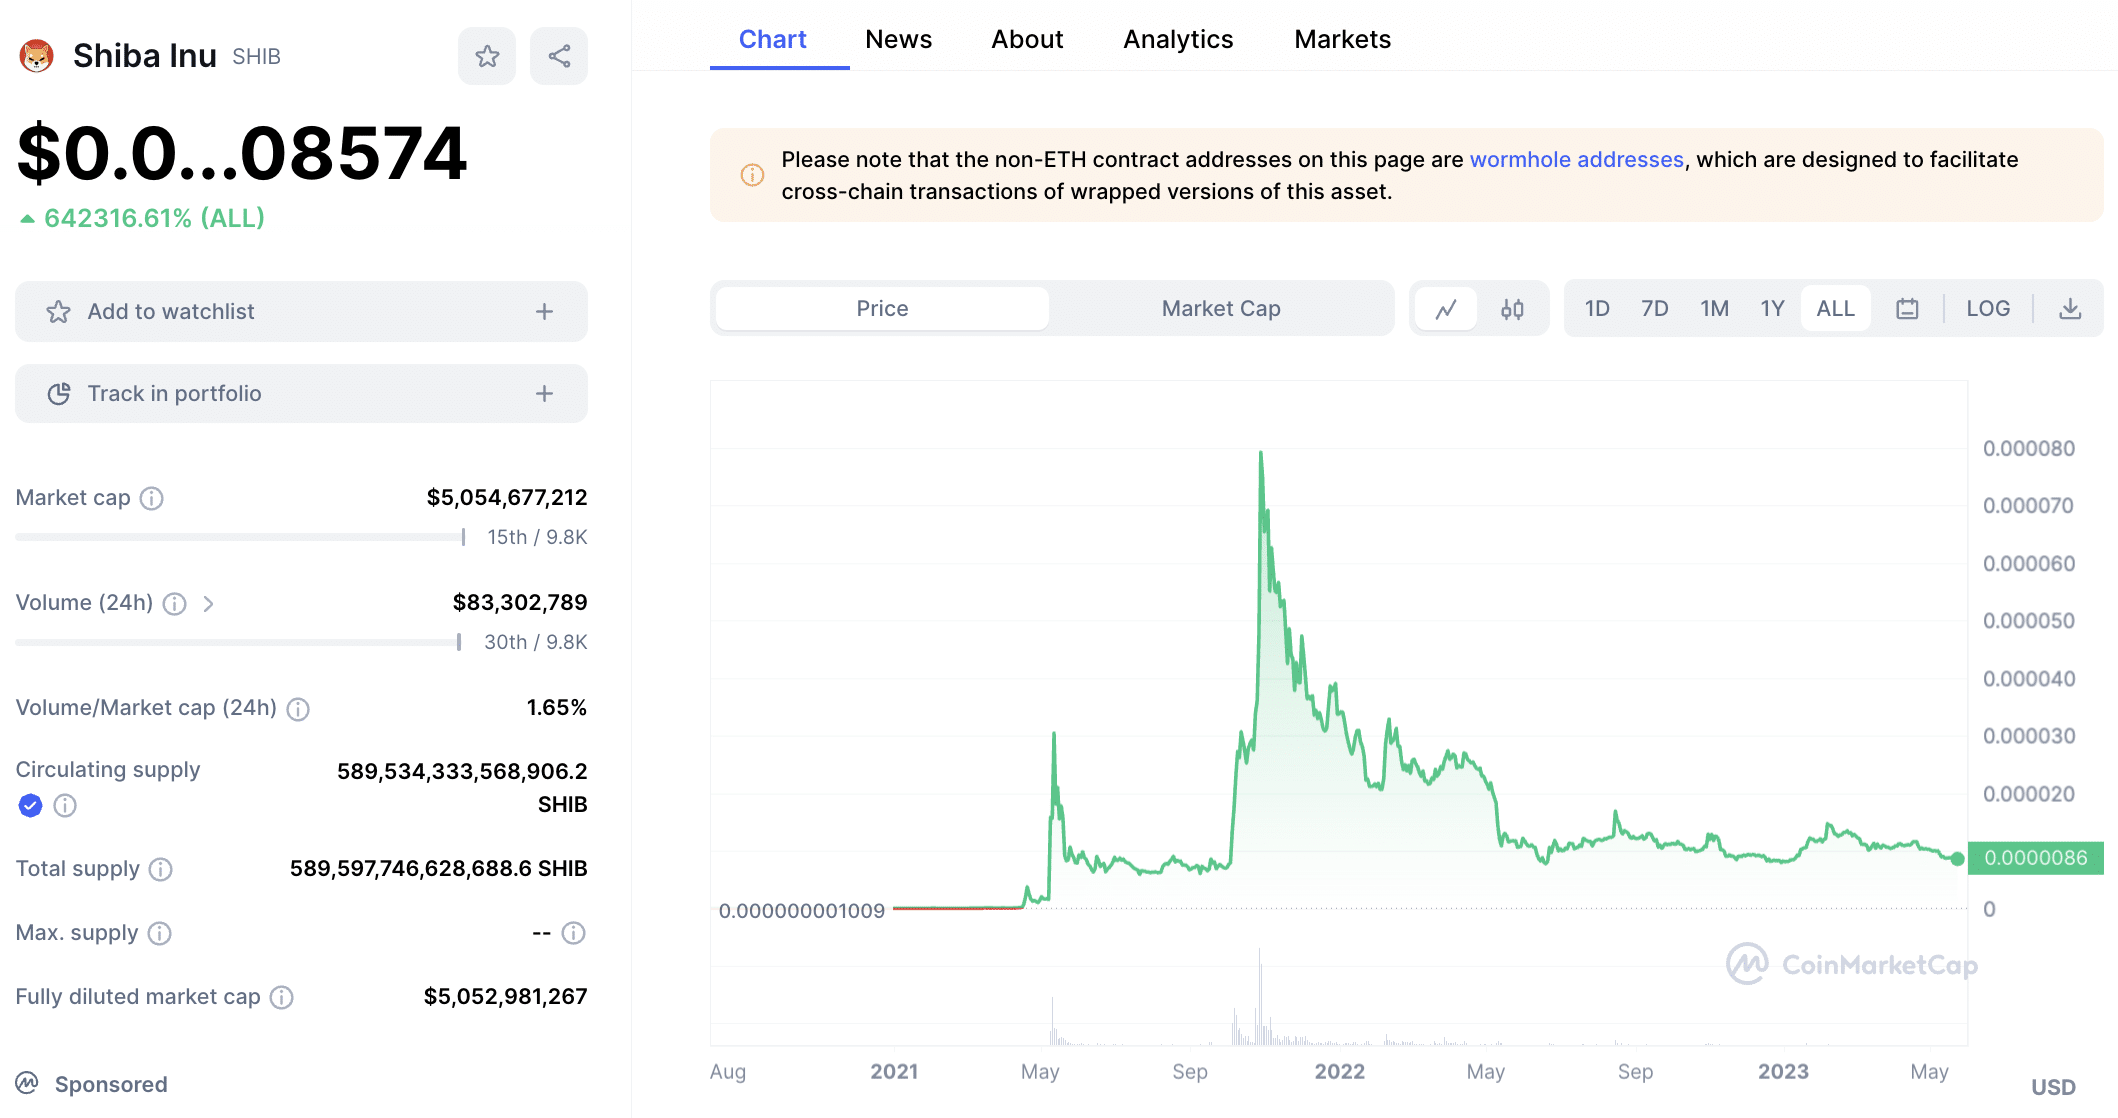Open Volume/Market cap info icon
Viewport: 2118px width, 1118px height.
298,709
